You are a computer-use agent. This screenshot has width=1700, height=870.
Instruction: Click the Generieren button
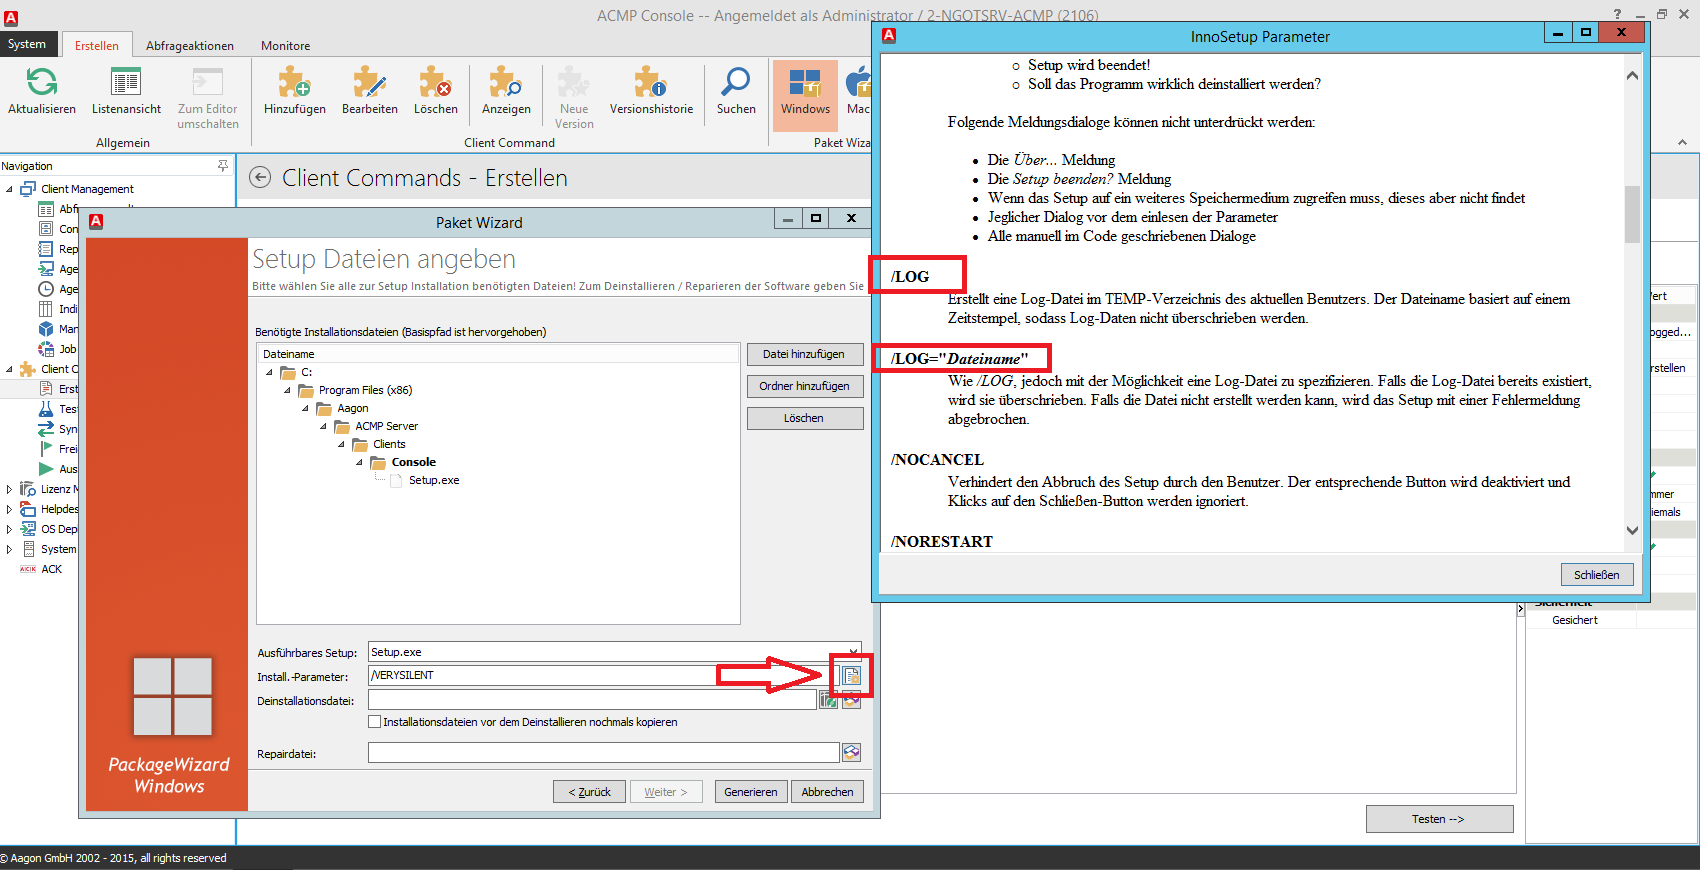coord(751,792)
